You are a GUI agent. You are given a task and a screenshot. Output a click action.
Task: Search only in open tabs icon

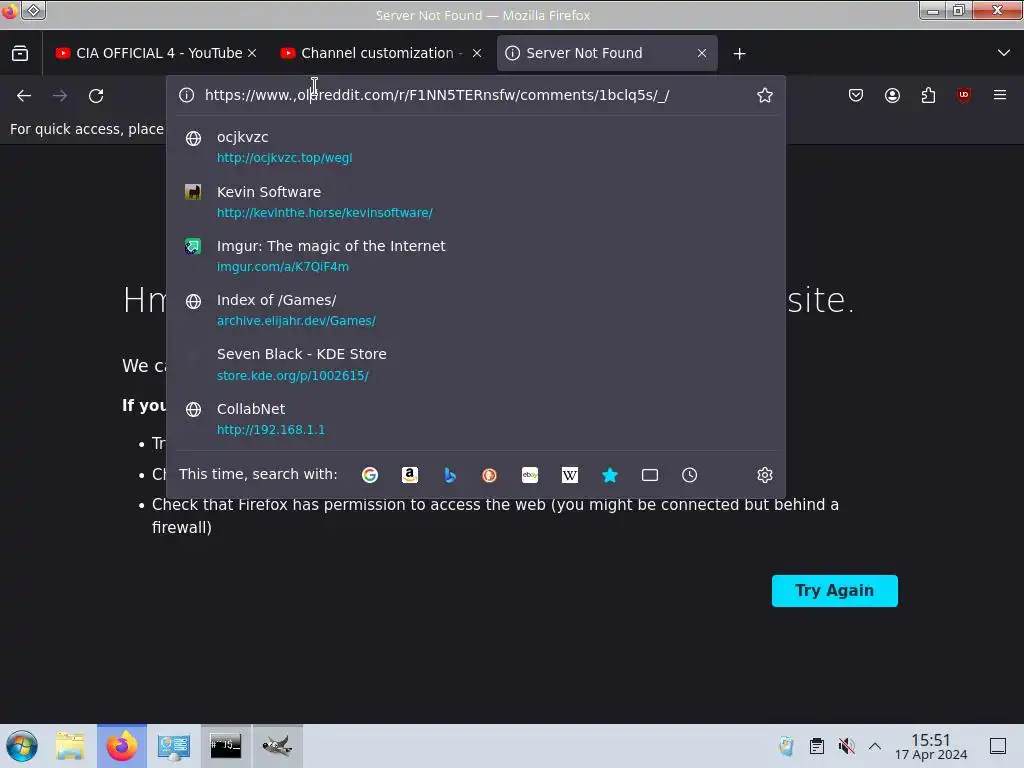[650, 475]
